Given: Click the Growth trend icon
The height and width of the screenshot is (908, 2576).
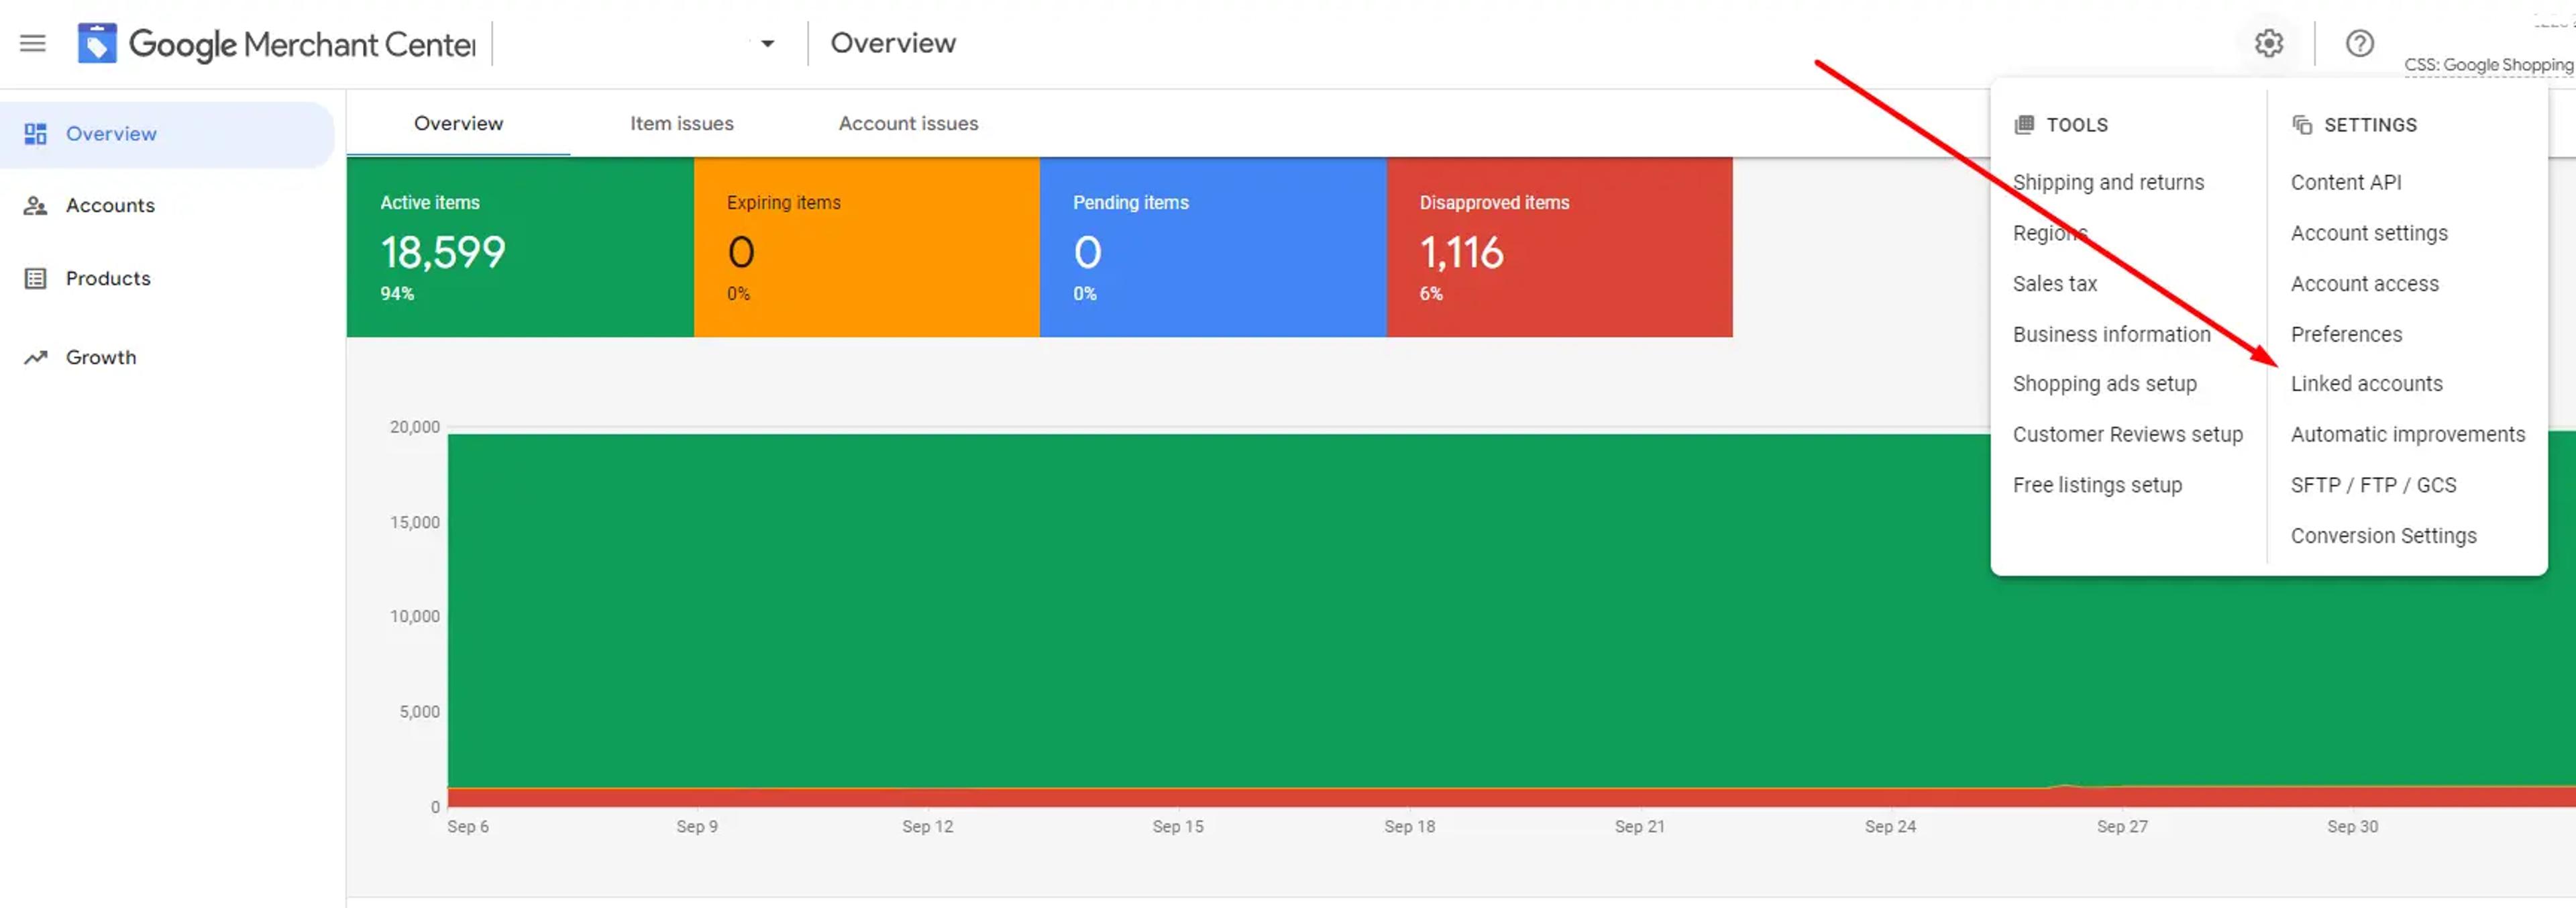Looking at the screenshot, I should coord(35,357).
